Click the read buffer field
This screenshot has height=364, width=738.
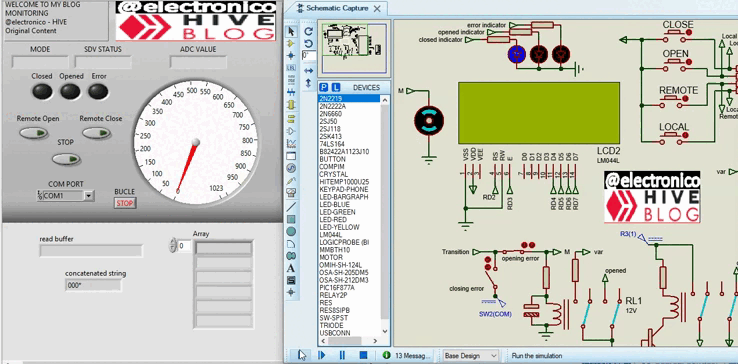pos(91,251)
